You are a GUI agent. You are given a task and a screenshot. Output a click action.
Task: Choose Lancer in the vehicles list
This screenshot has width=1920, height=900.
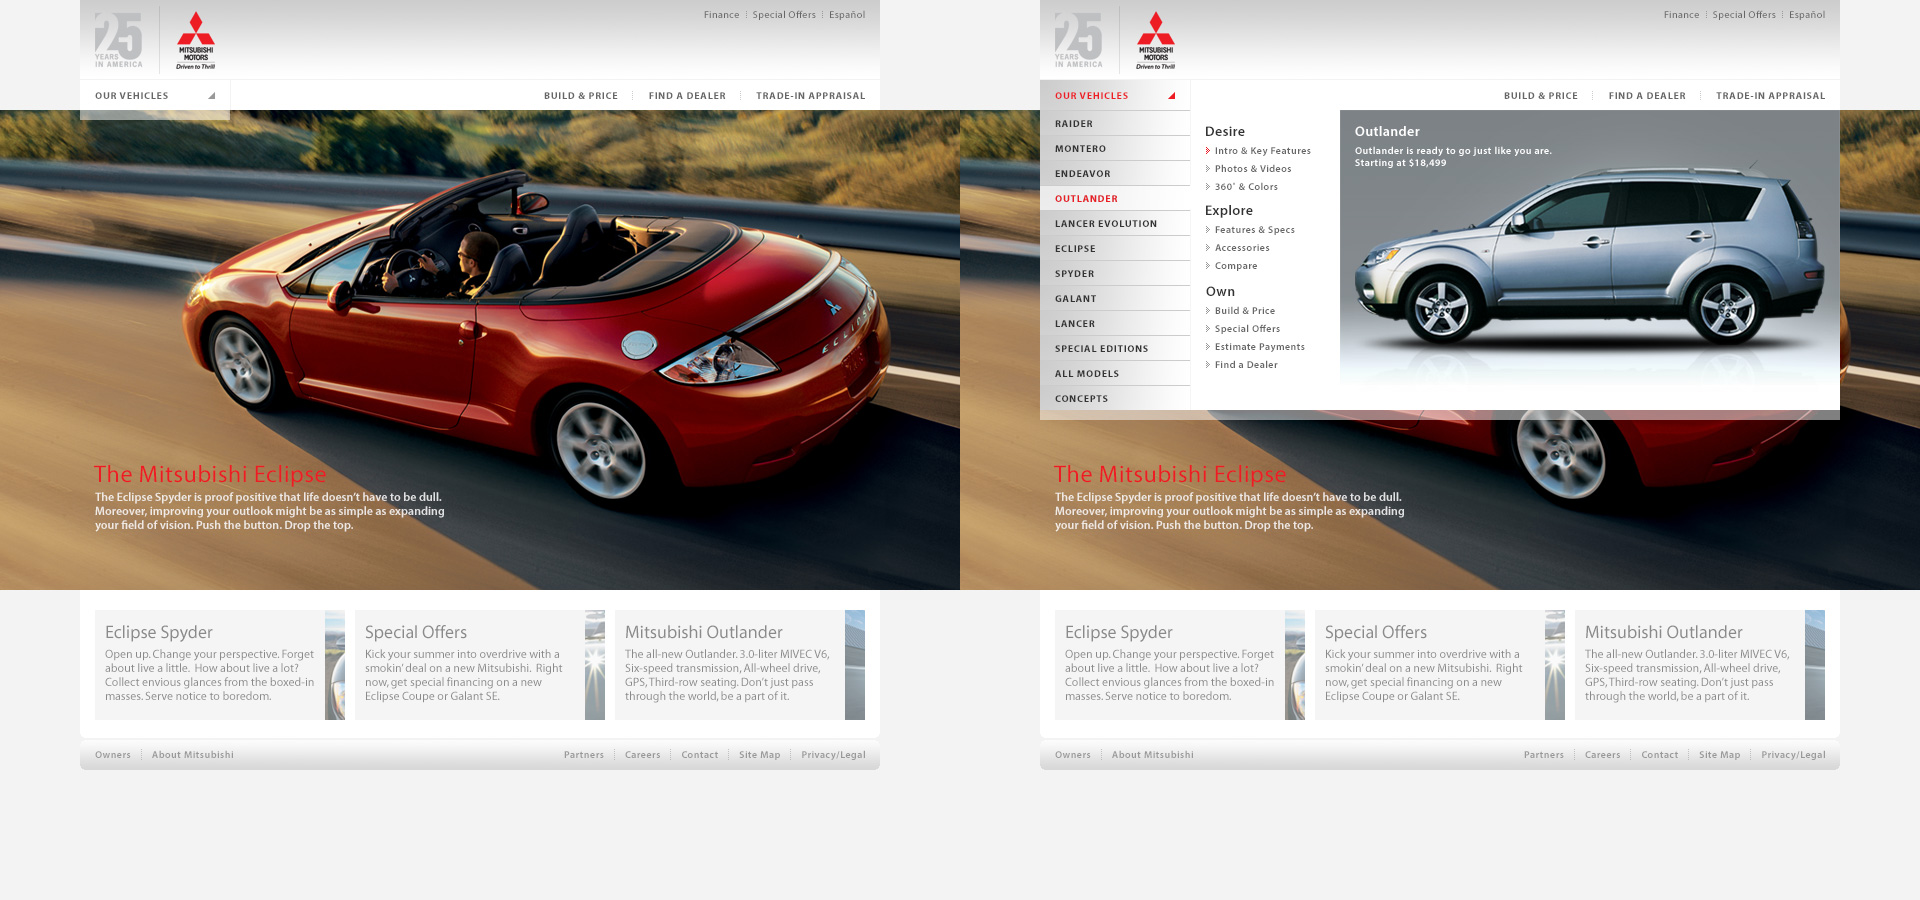pyautogui.click(x=1115, y=324)
